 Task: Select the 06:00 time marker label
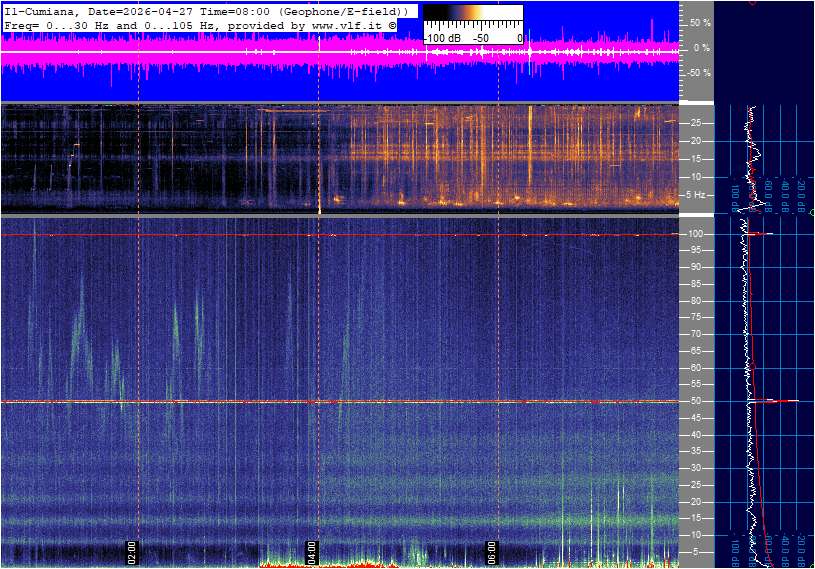point(491,549)
